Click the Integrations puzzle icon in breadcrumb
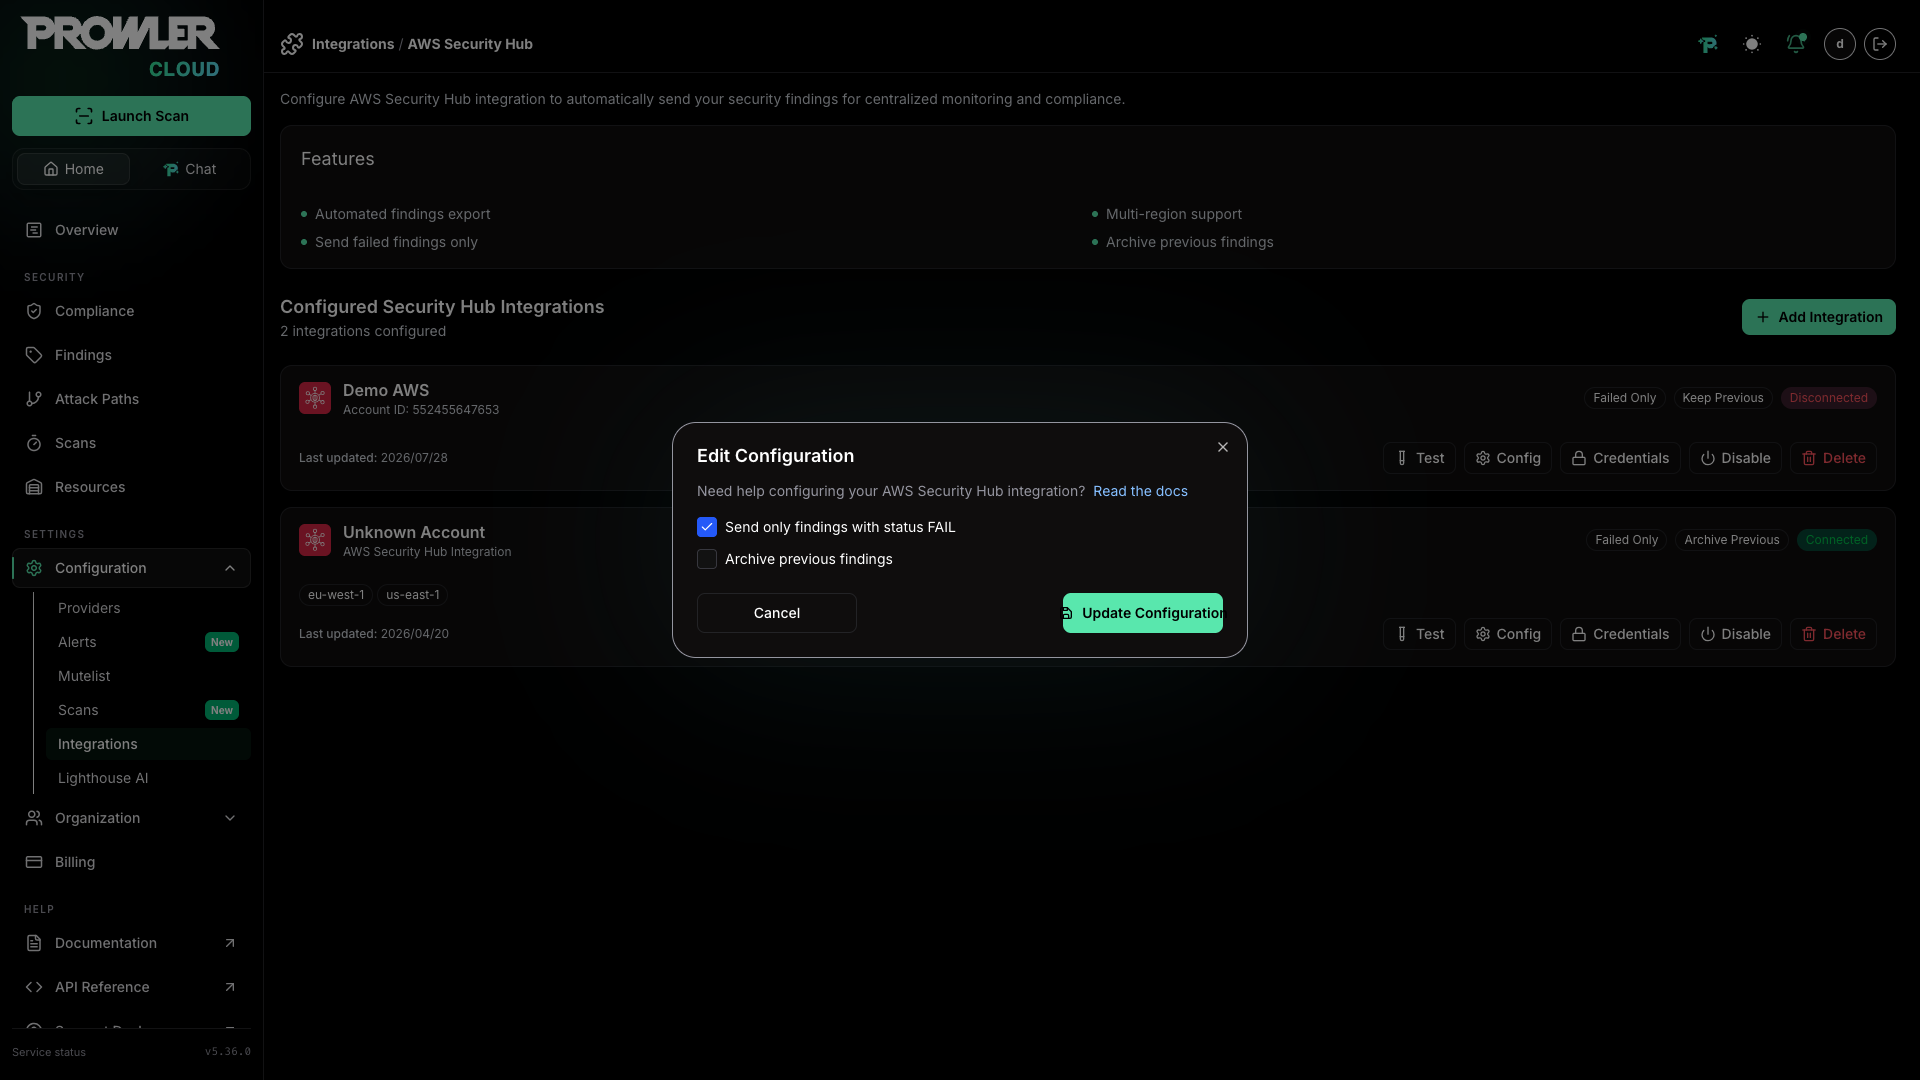 [x=292, y=44]
